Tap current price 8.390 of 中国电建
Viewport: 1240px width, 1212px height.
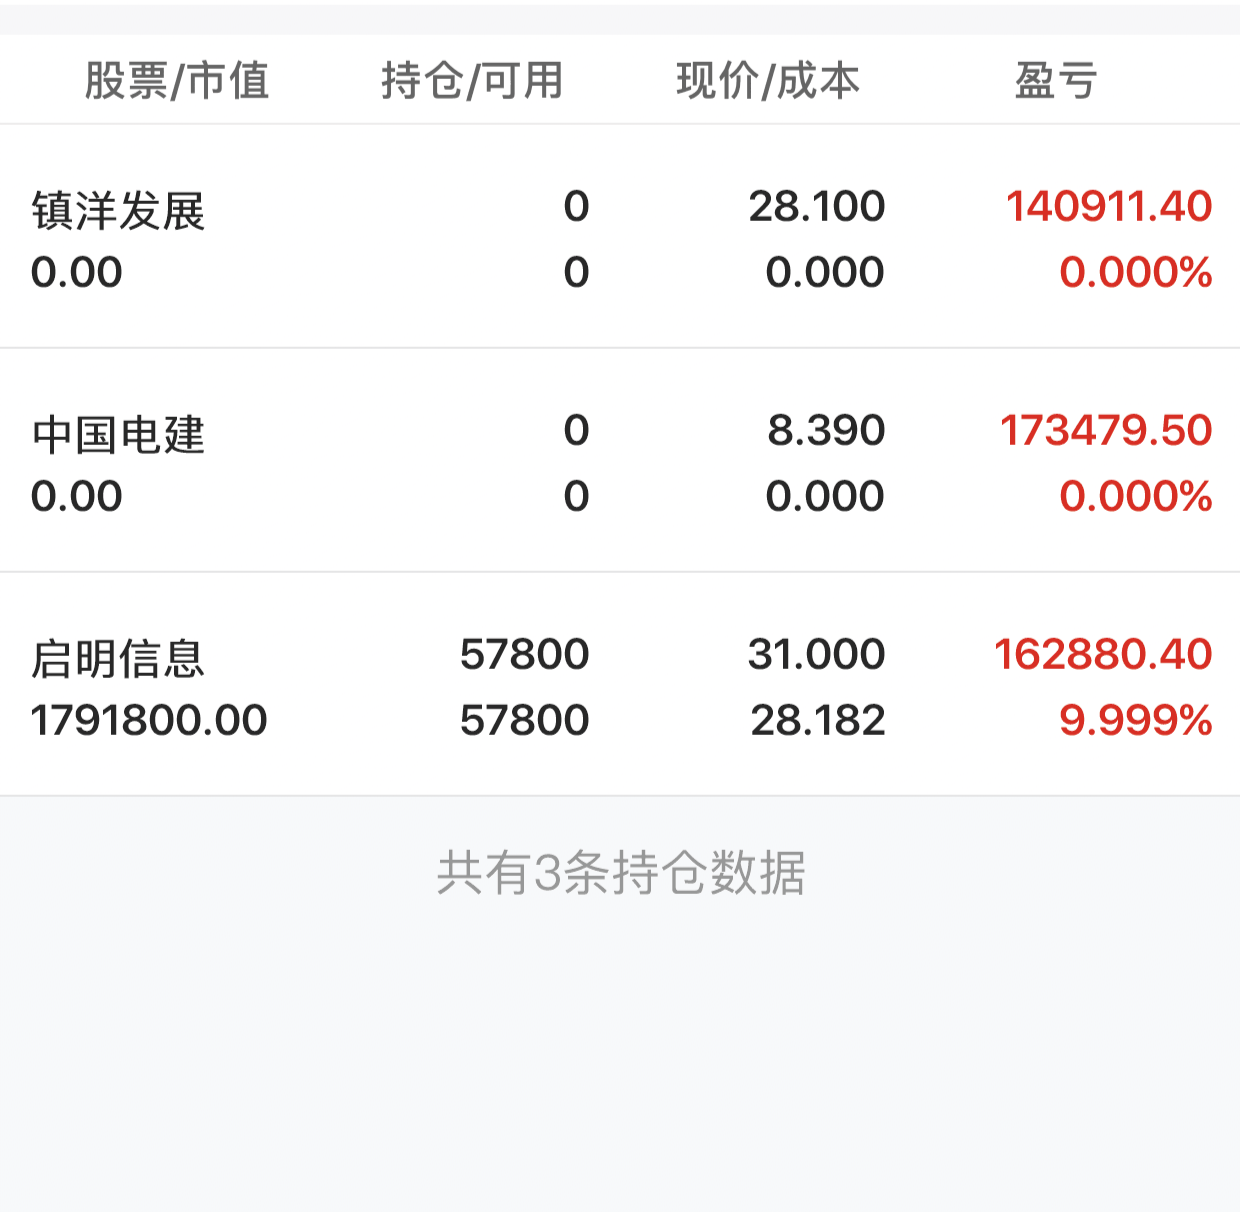(826, 431)
